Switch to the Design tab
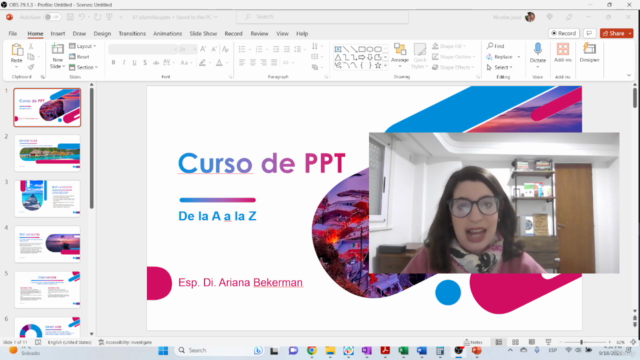The height and width of the screenshot is (360, 640). pos(102,33)
